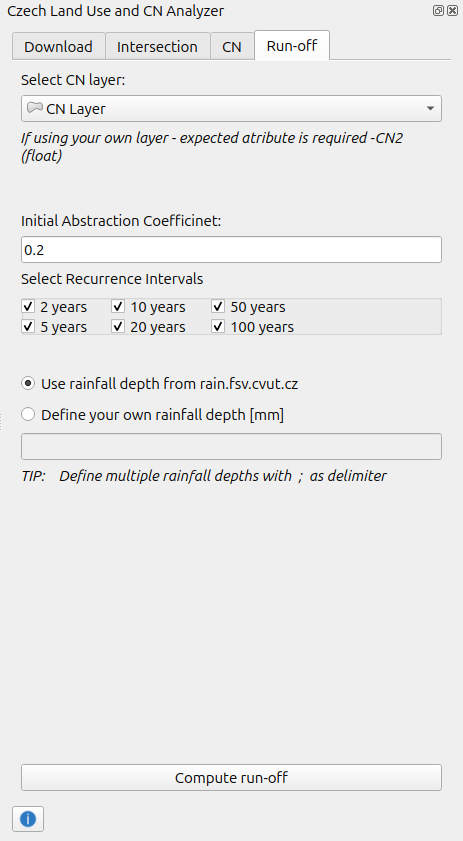Uncheck the 100 years recurrence interval
463x841 pixels.
(x=218, y=327)
